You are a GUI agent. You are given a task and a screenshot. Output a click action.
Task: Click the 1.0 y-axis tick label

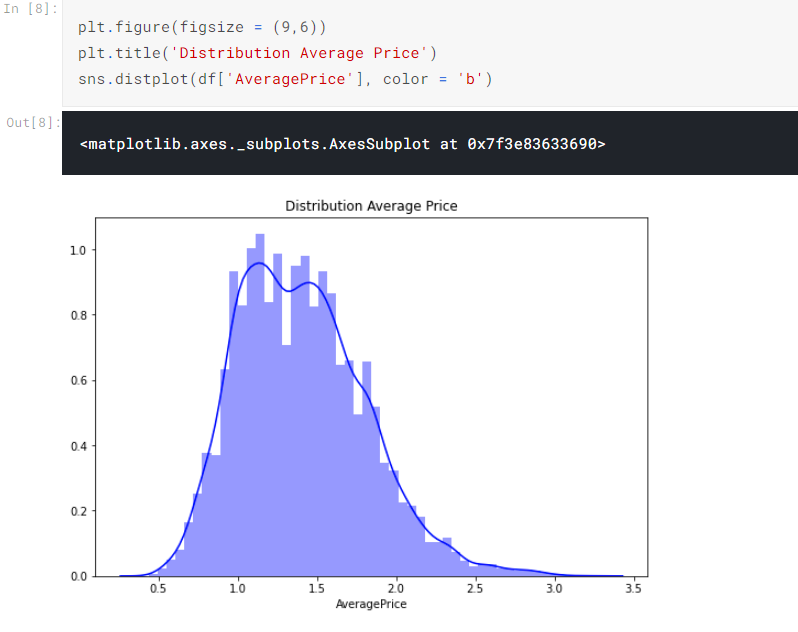[78, 250]
